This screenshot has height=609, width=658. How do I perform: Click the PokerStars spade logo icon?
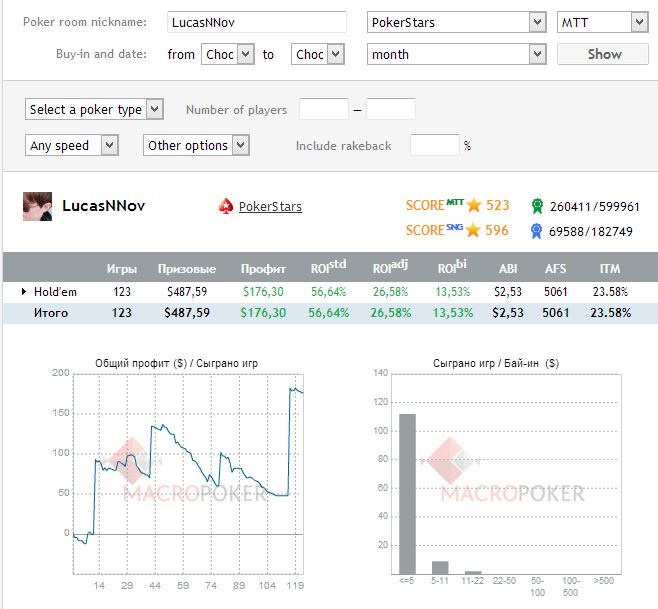pyautogui.click(x=226, y=206)
